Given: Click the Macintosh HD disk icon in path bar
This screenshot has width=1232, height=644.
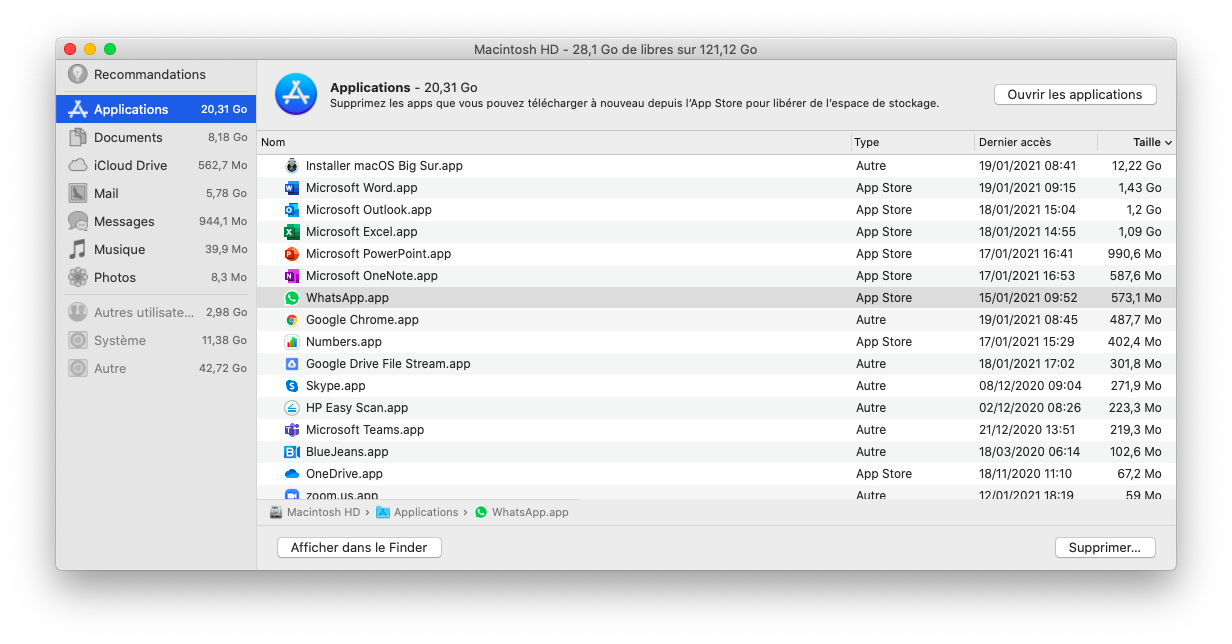Looking at the screenshot, I should 276,512.
